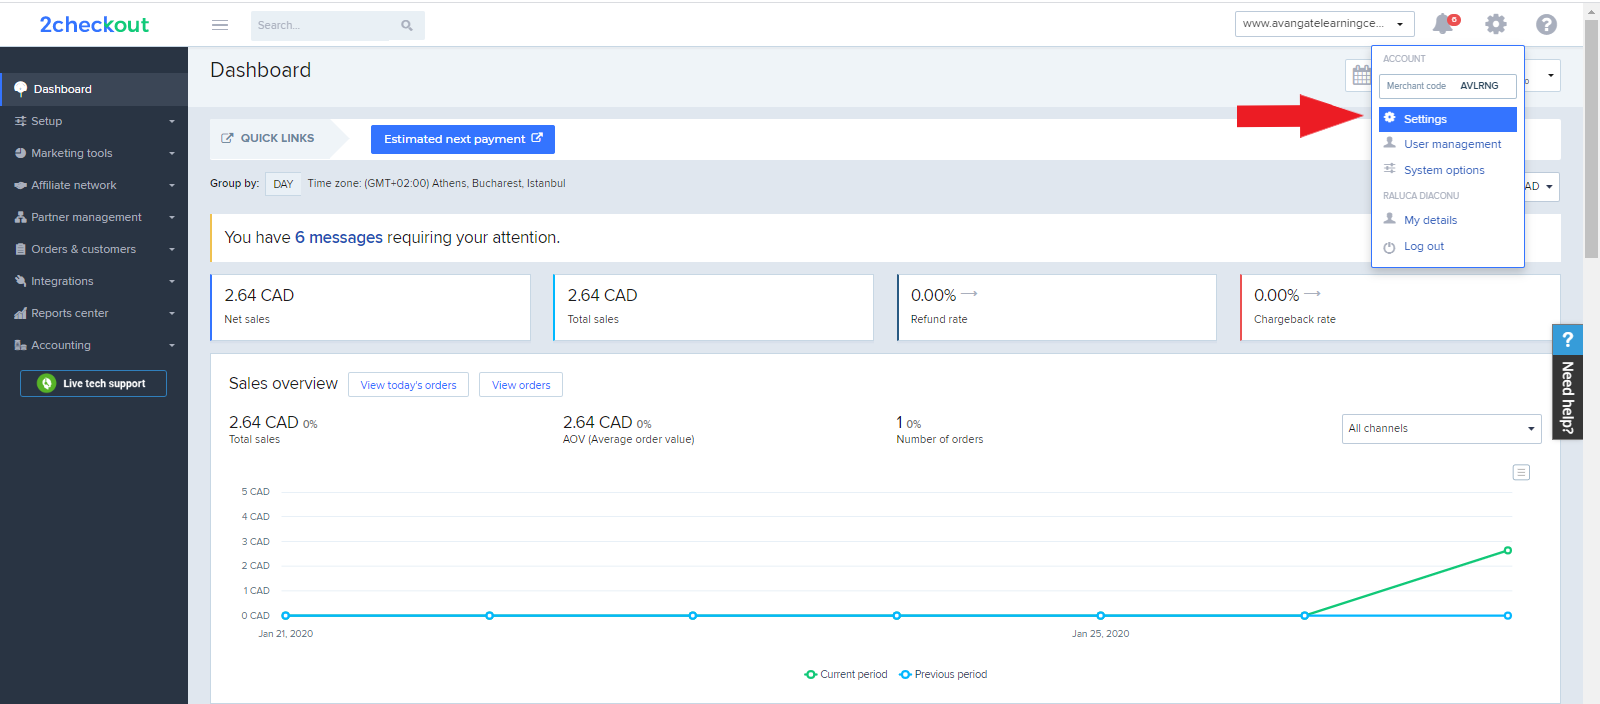
Task: Toggle the Previous period legend
Action: (x=943, y=674)
